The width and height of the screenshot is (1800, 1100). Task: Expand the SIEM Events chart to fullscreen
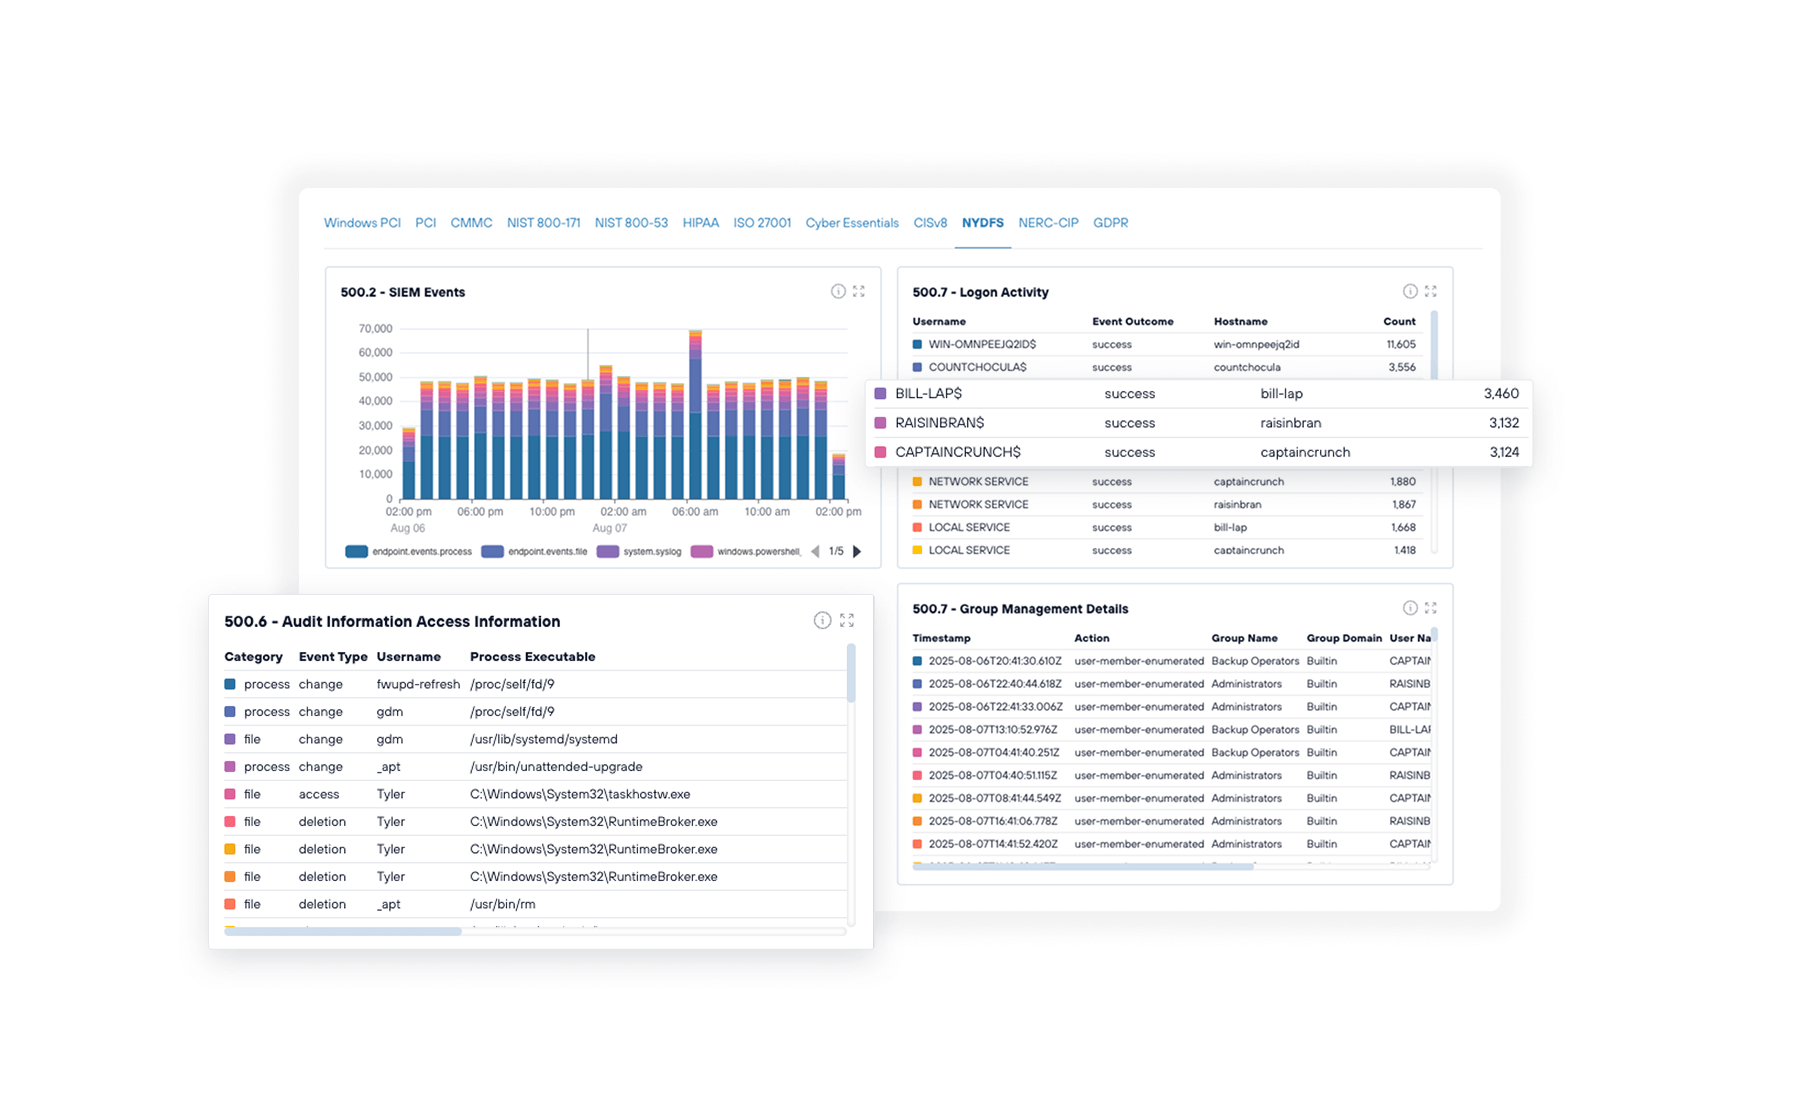click(x=859, y=291)
